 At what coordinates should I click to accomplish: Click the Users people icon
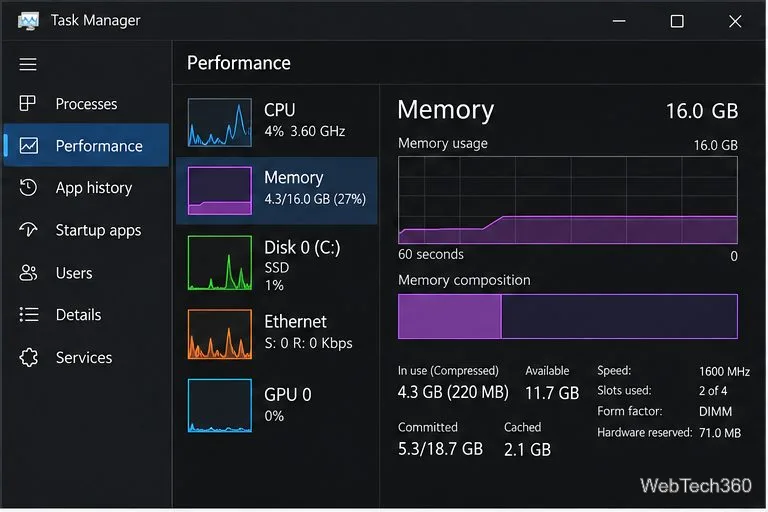click(28, 272)
